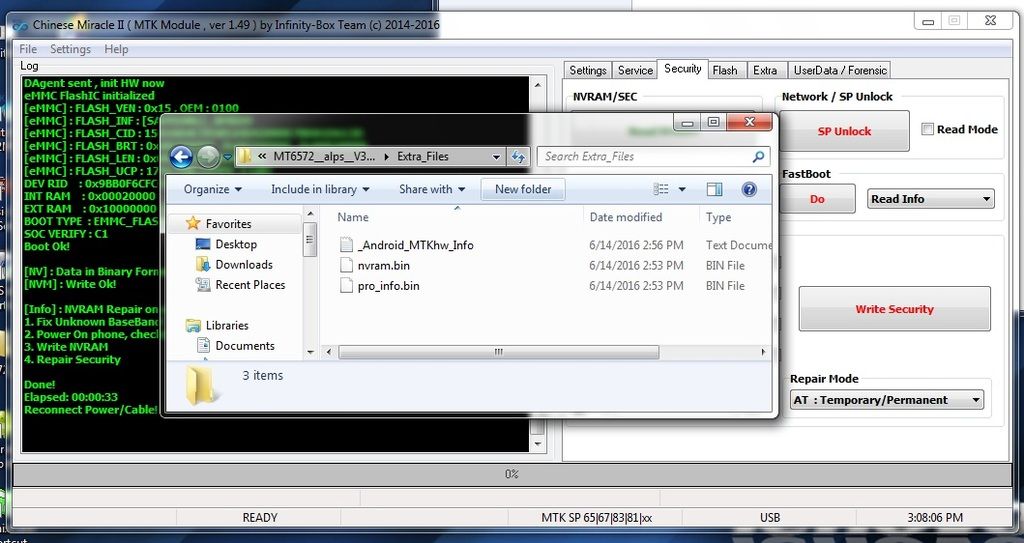Viewport: 1024px width, 543px height.
Task: Select the nvram.bin file
Action: coord(383,265)
